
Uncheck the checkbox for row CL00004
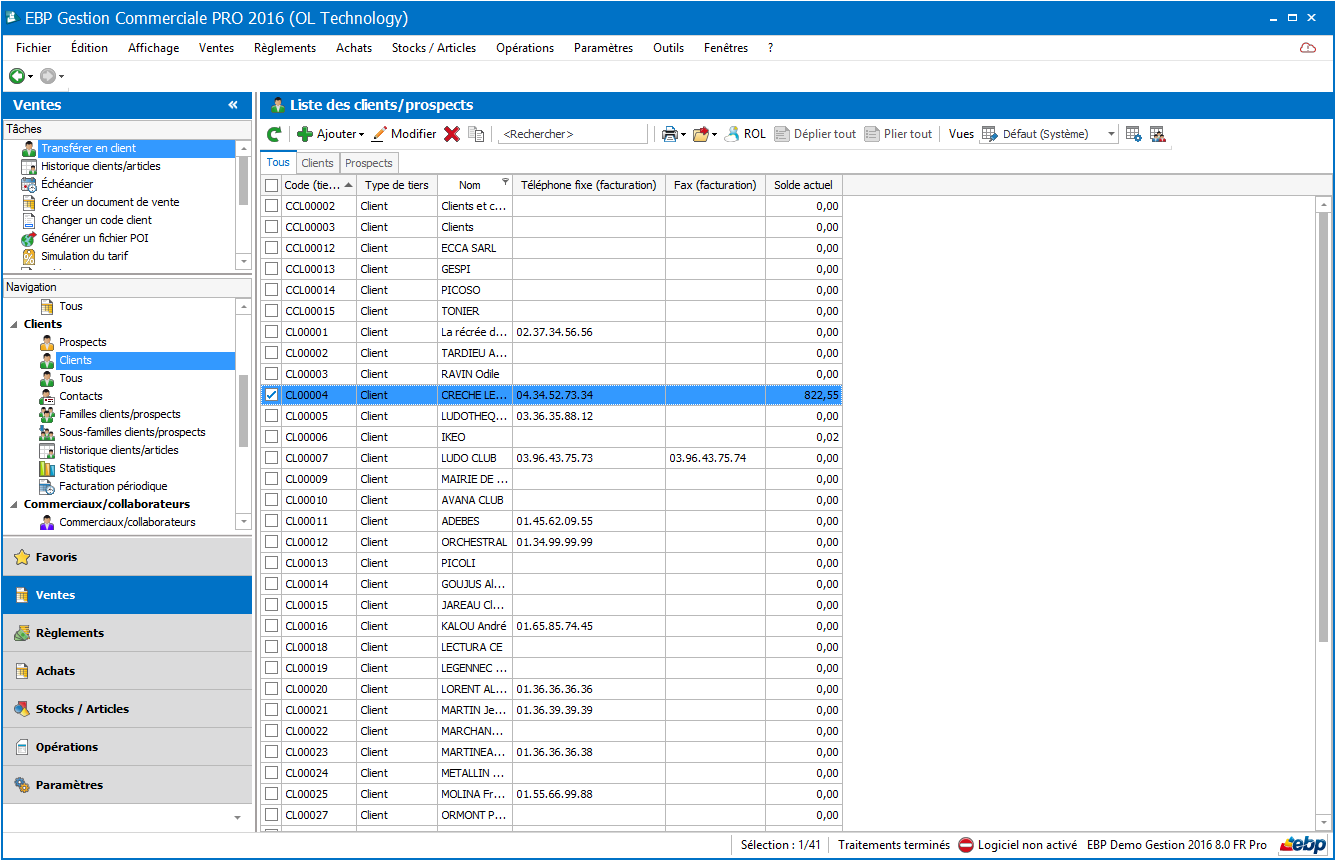point(272,395)
